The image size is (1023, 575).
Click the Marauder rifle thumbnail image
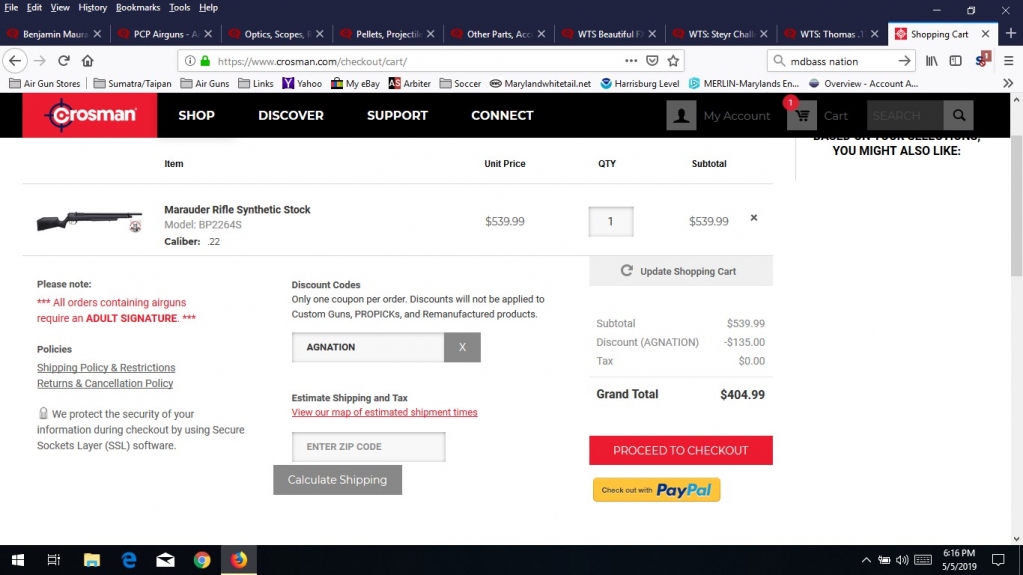click(x=89, y=222)
